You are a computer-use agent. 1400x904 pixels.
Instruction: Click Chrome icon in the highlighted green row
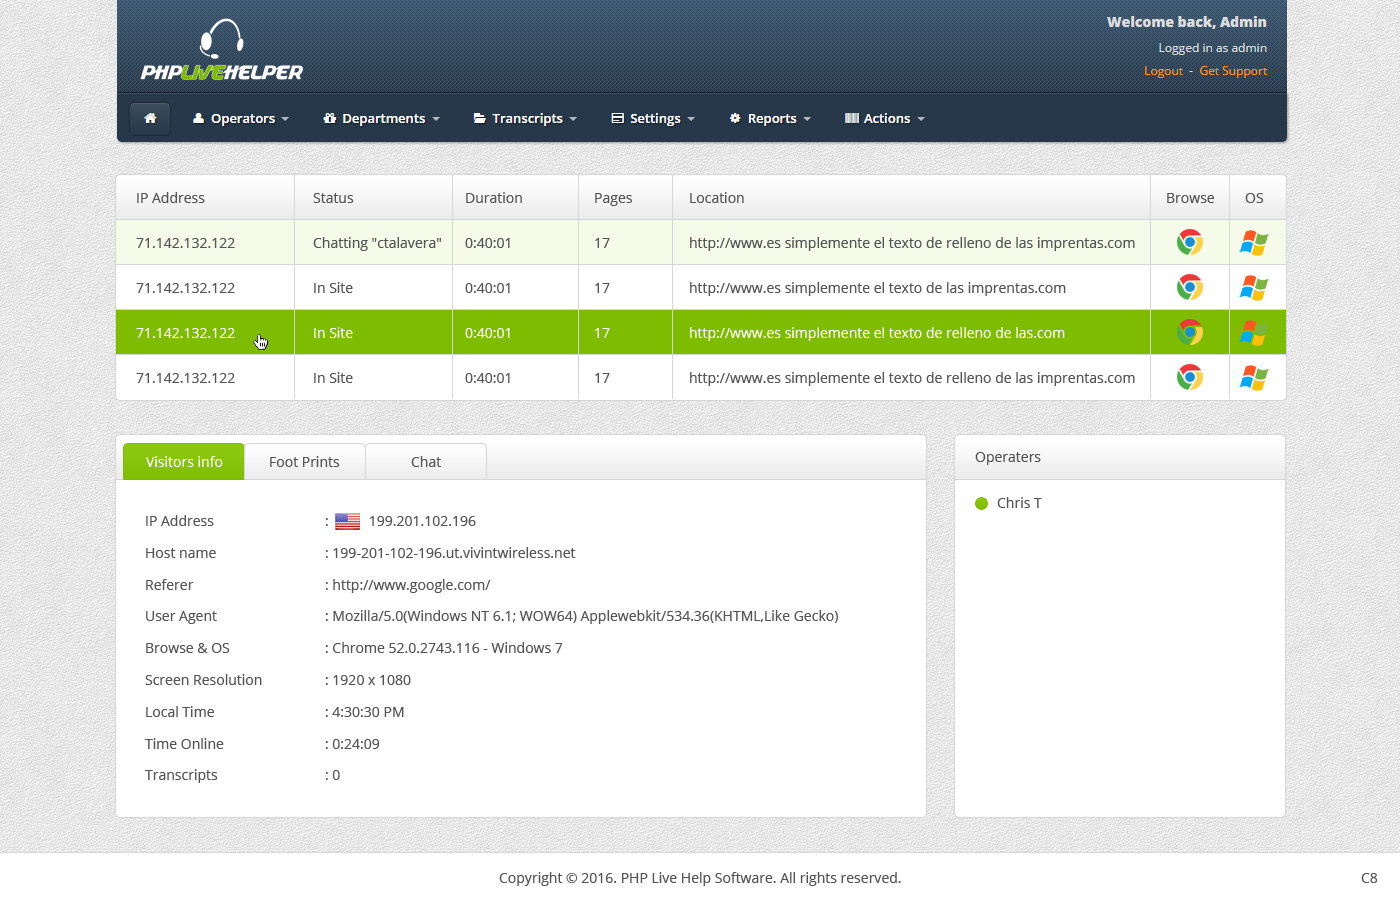pos(1189,332)
